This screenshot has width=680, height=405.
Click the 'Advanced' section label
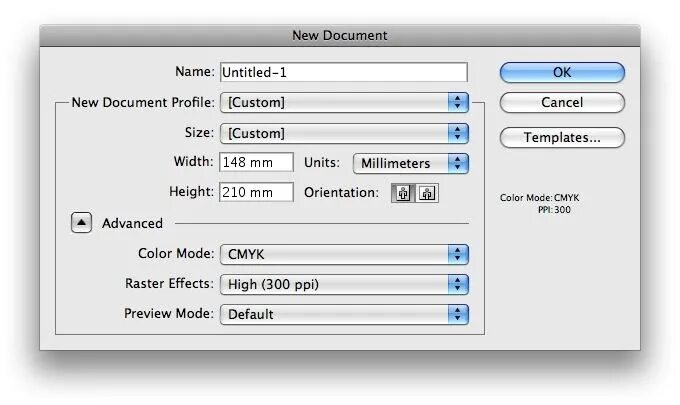[x=132, y=223]
